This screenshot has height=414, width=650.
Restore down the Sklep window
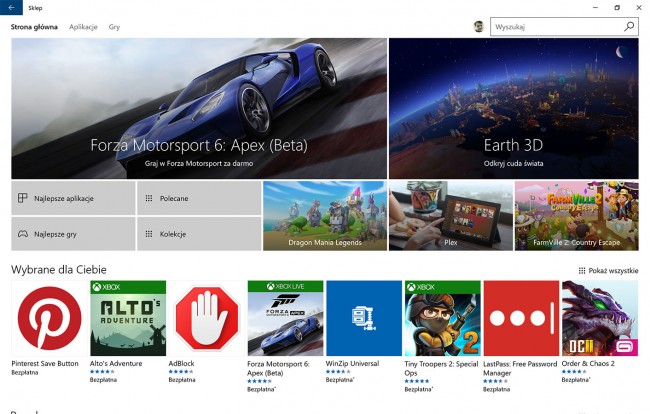pyautogui.click(x=617, y=7)
